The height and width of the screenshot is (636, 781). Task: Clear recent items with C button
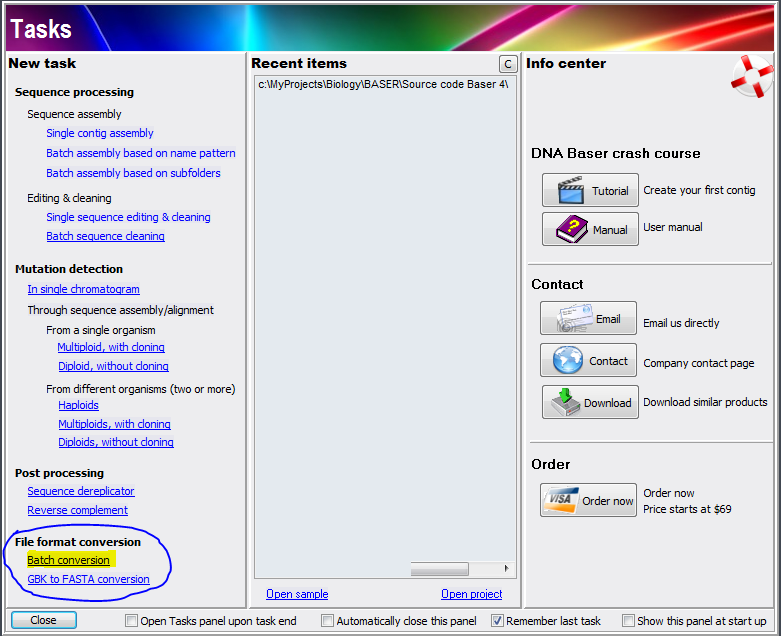tap(508, 64)
